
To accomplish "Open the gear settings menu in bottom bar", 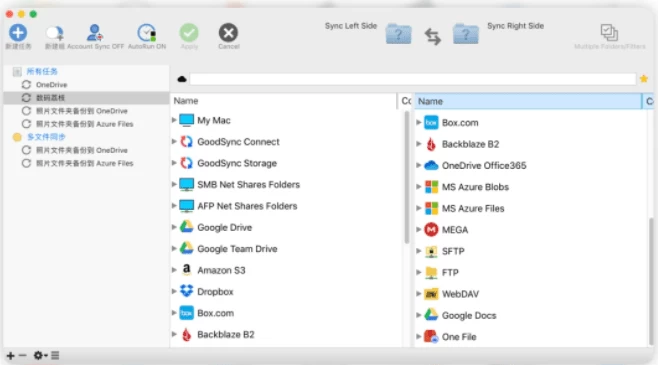I will [40, 356].
